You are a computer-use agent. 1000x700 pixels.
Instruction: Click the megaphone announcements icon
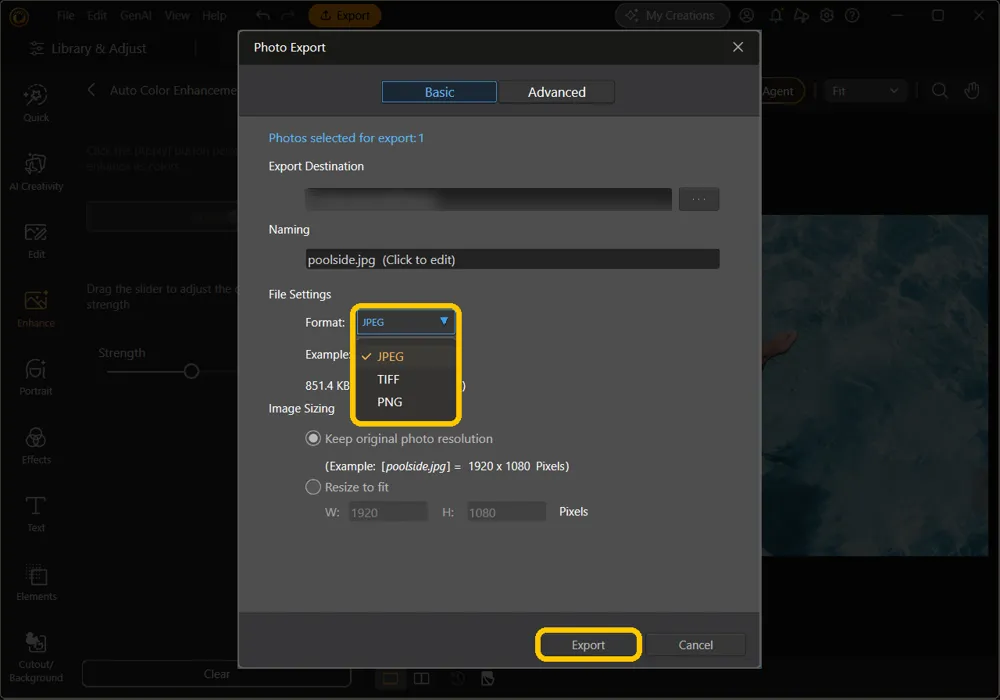801,15
